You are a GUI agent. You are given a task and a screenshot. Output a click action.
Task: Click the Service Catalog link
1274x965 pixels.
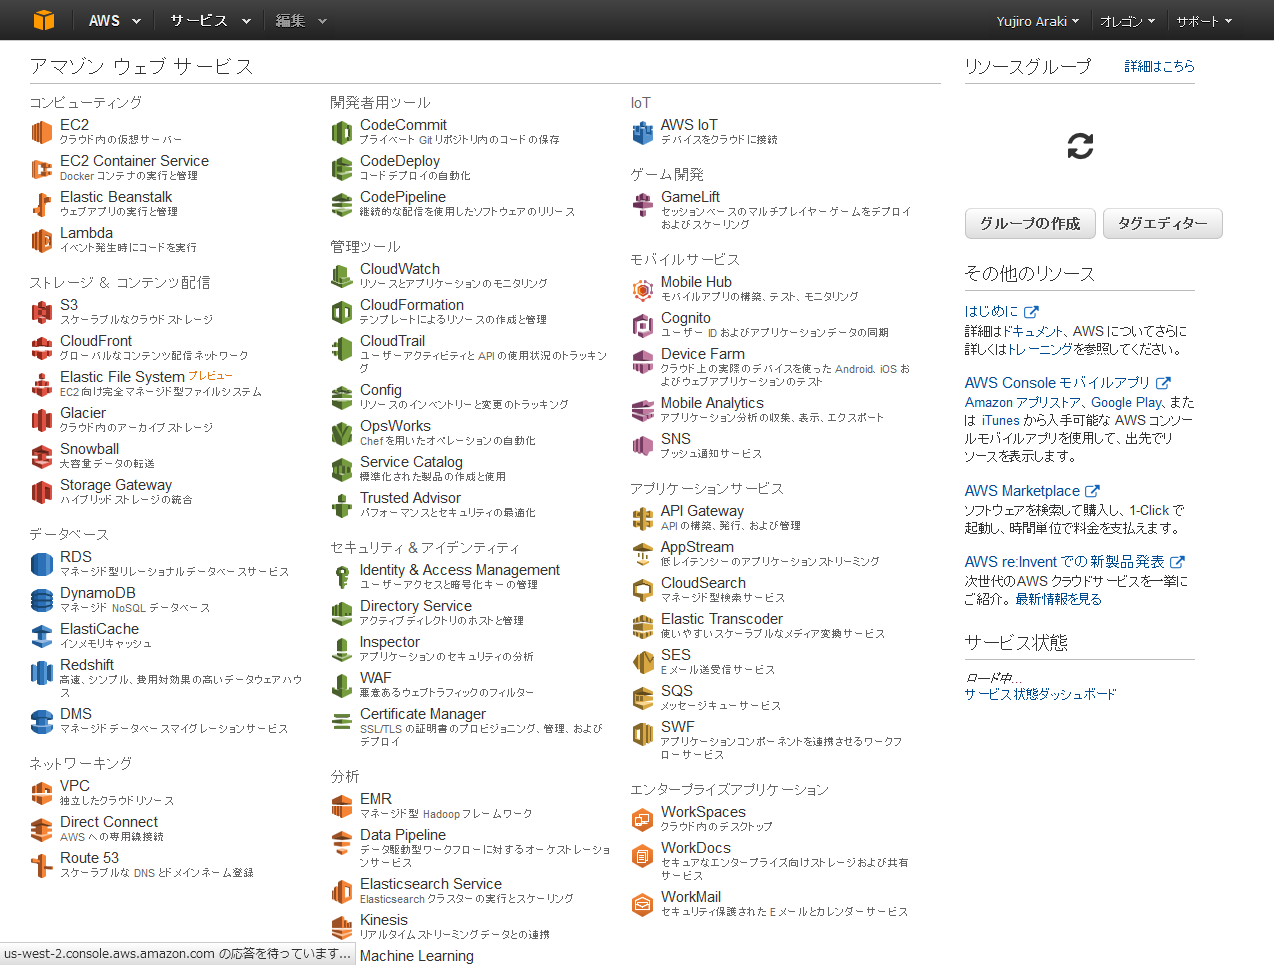tap(411, 462)
